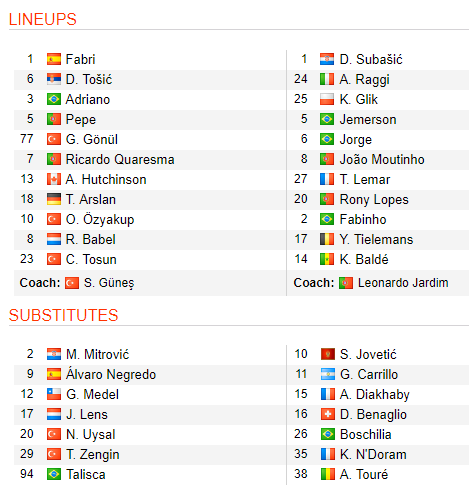Click the Turkish flag next to coach S. Güneş
The height and width of the screenshot is (492, 469).
[72, 283]
